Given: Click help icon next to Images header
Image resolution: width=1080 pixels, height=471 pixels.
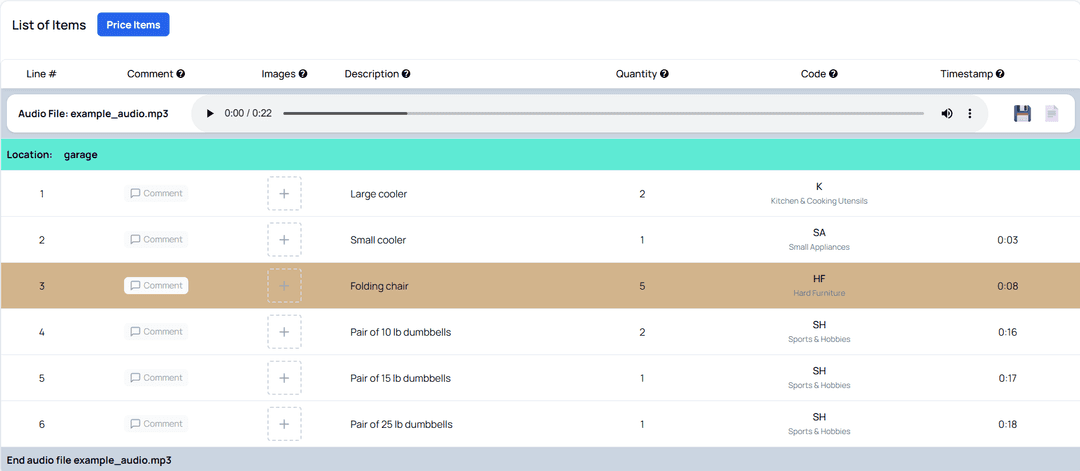Looking at the screenshot, I should coord(303,74).
